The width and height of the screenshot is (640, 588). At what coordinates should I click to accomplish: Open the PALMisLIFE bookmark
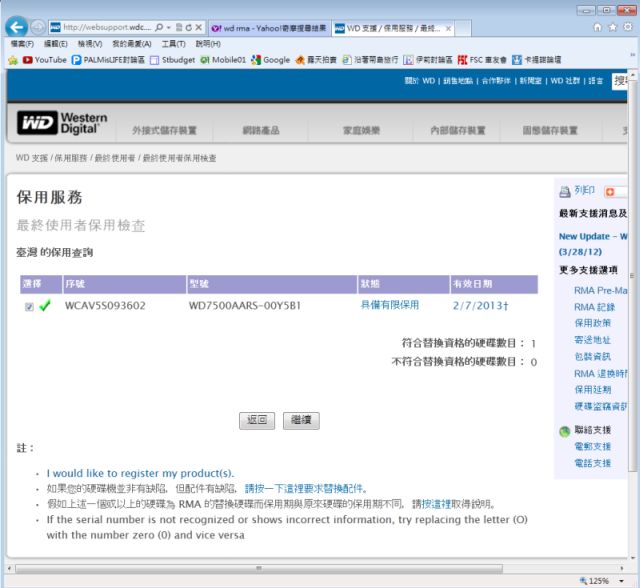tap(108, 60)
